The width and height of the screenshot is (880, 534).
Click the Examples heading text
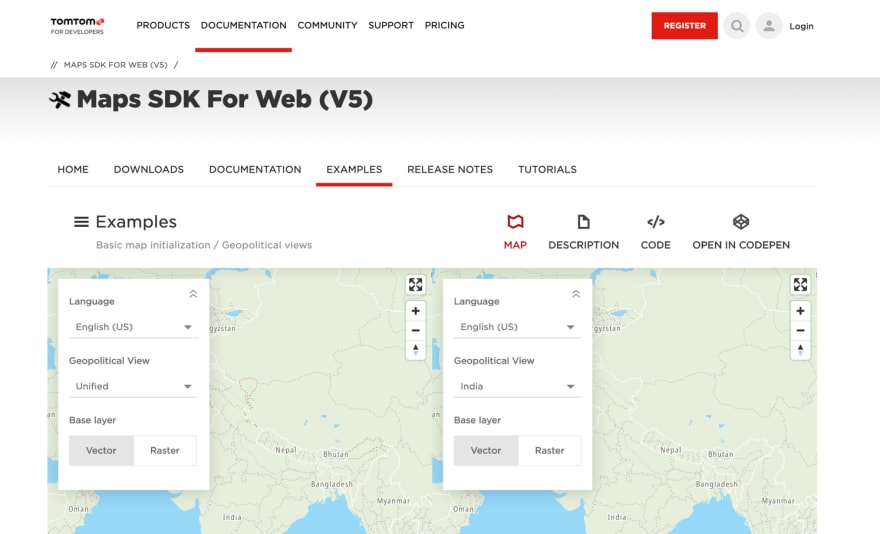click(136, 222)
